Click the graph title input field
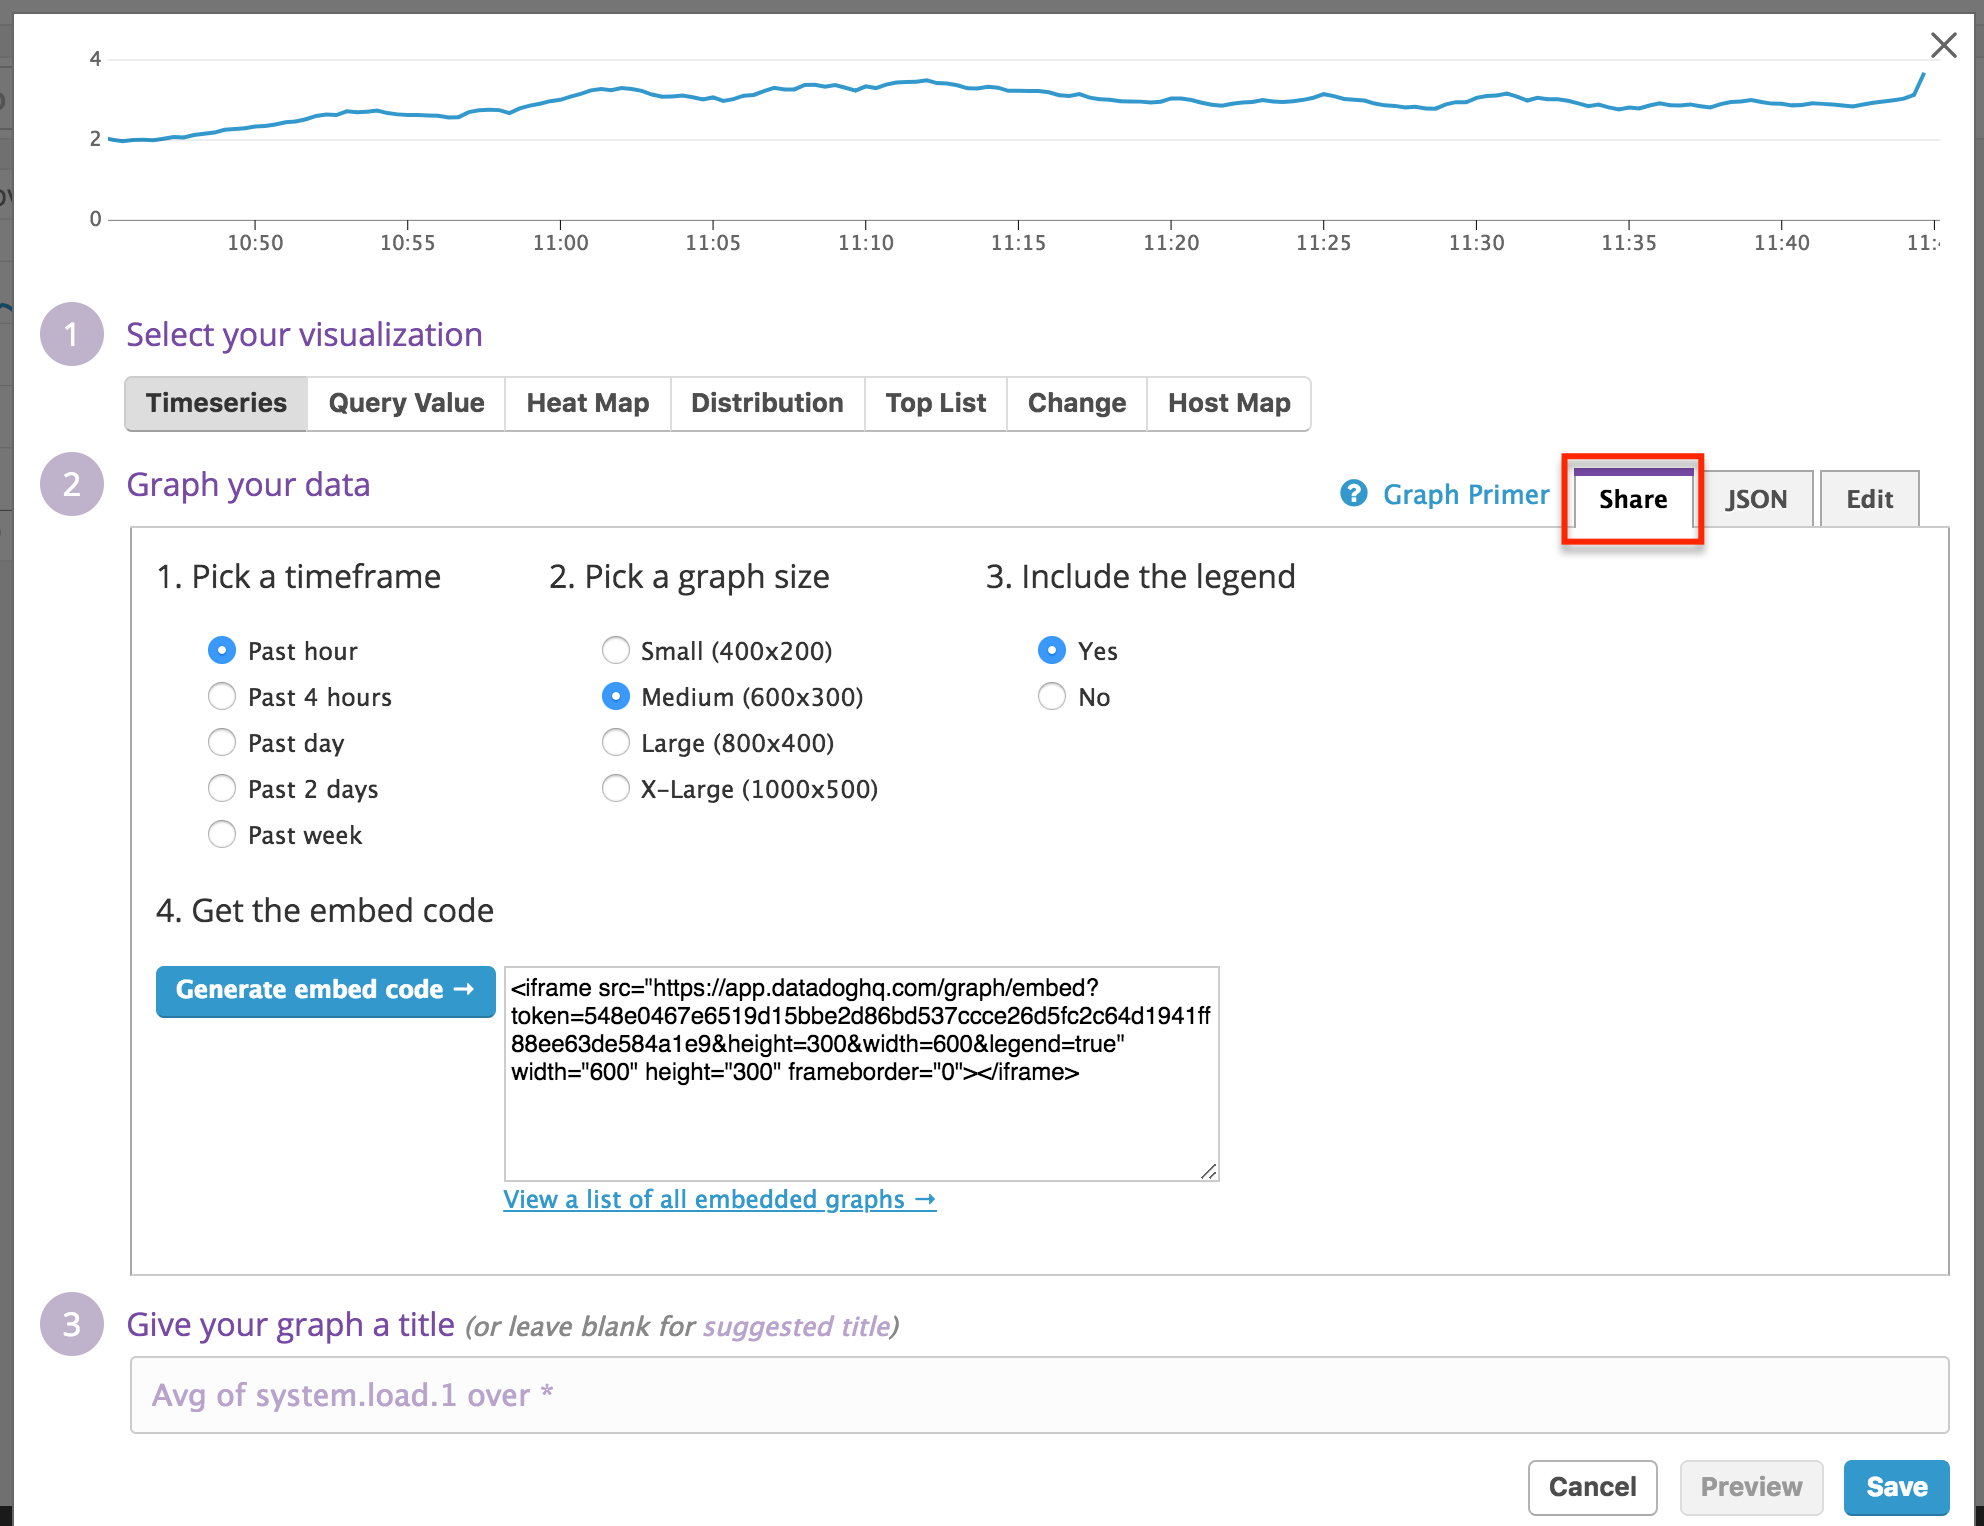The image size is (1984, 1526). (x=1038, y=1395)
